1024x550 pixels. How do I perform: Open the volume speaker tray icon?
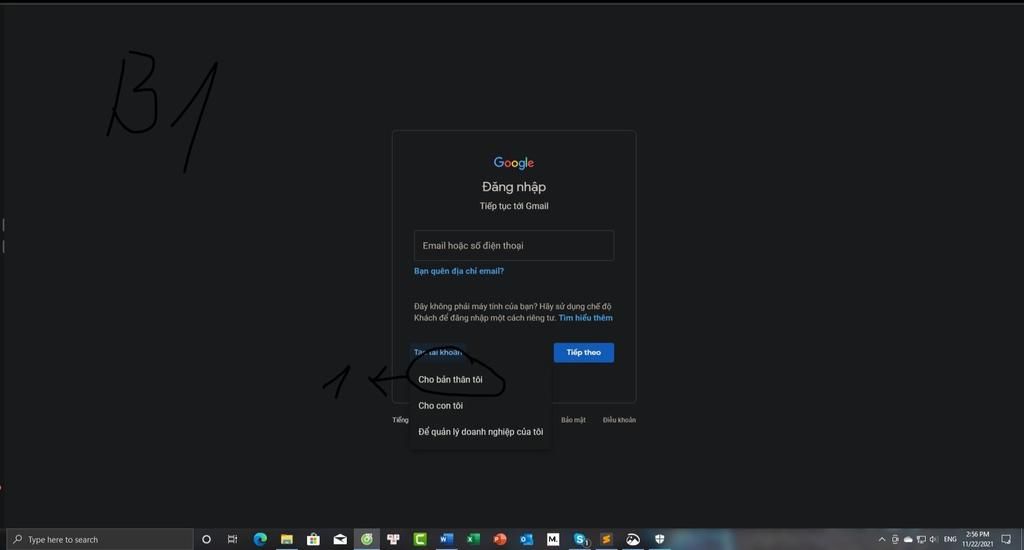pyautogui.click(x=933, y=540)
